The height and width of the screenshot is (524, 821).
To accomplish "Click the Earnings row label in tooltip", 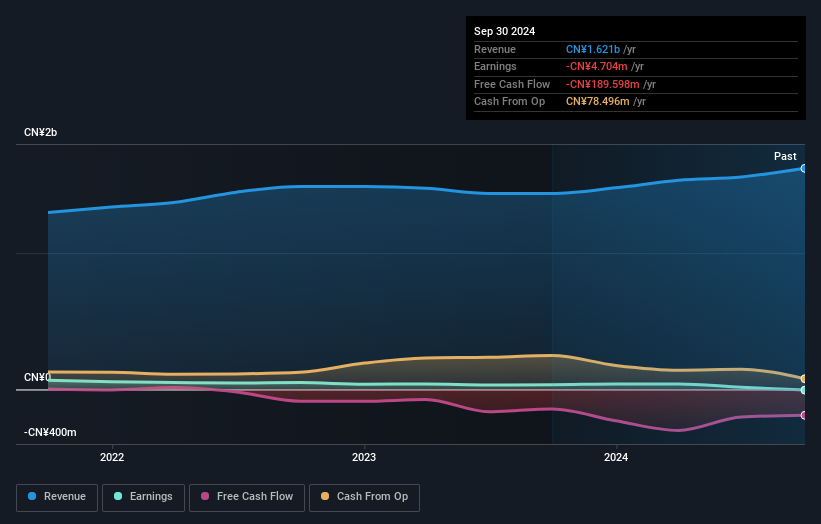I will (495, 66).
